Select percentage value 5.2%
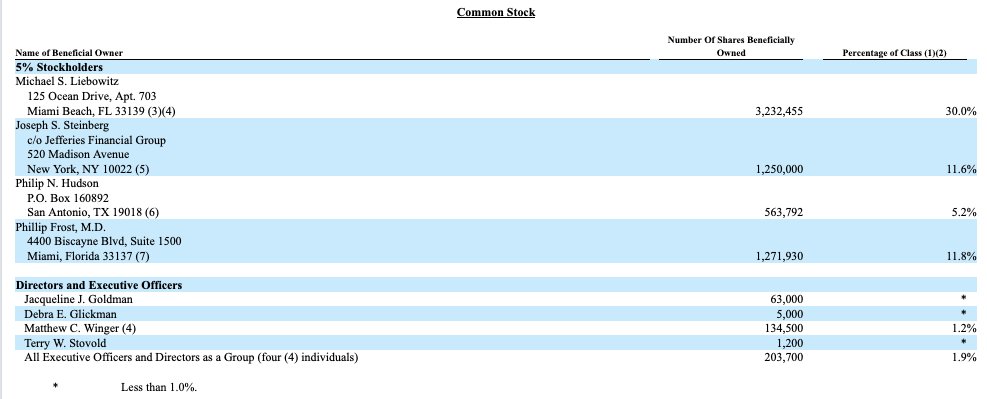The height and width of the screenshot is (399, 987). [964, 213]
